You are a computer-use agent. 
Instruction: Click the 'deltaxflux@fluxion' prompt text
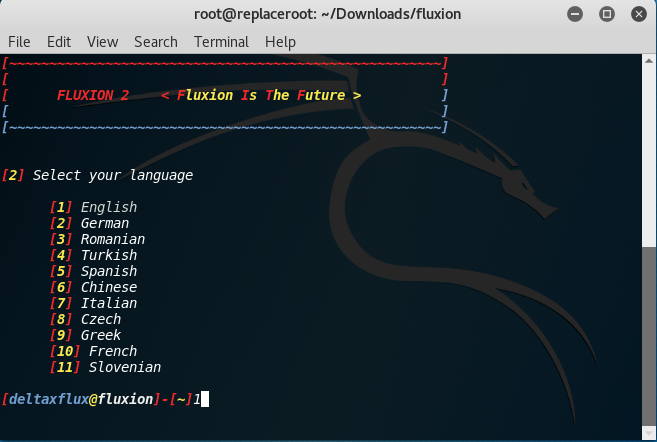[81, 399]
